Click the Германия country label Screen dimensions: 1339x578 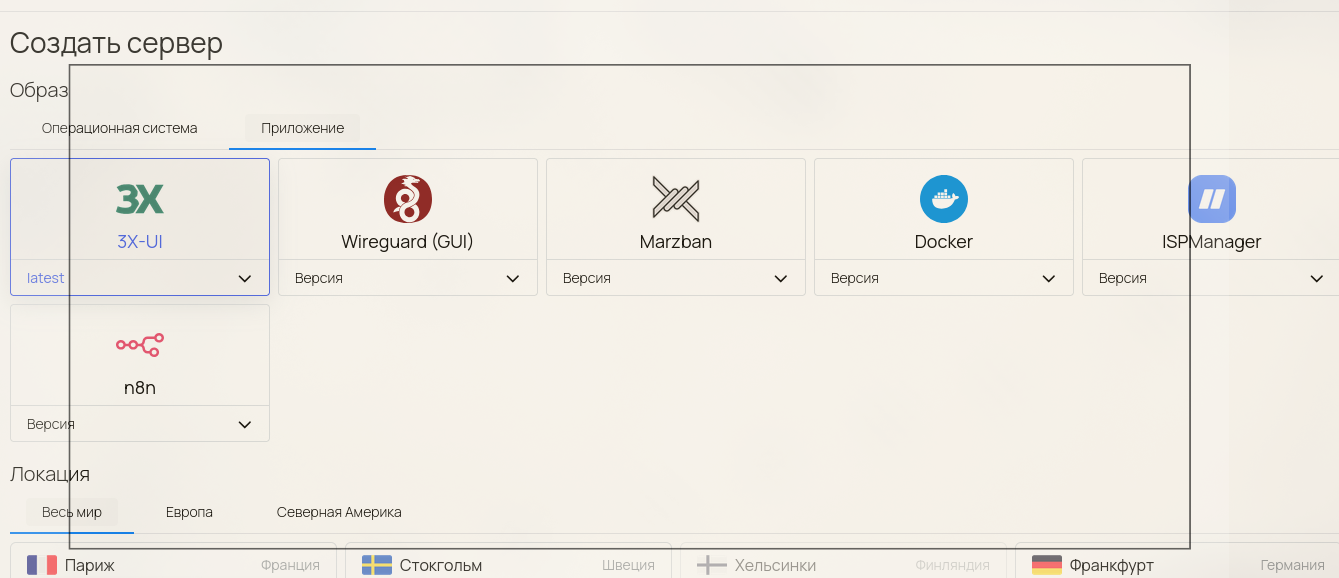[x=1293, y=565]
